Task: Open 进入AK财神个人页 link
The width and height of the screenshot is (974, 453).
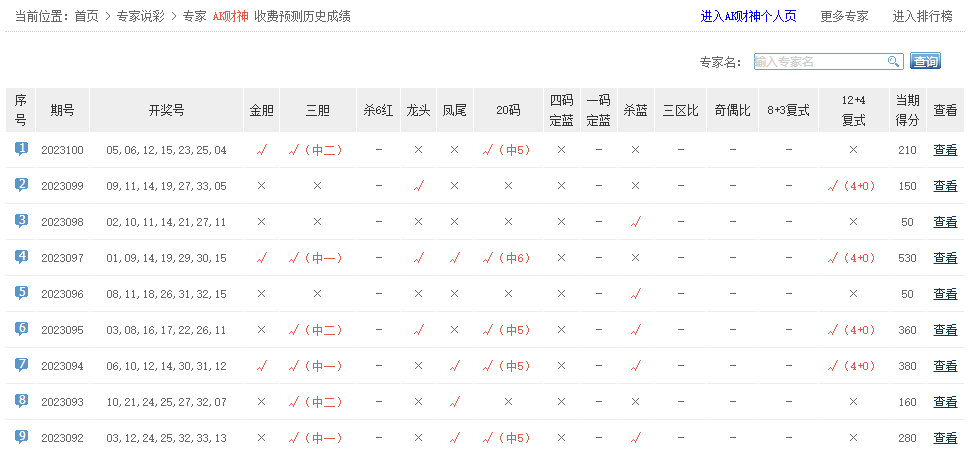Action: pyautogui.click(x=748, y=16)
